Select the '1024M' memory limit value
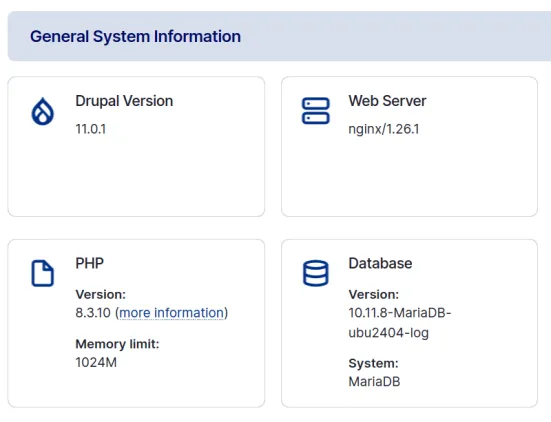 click(x=96, y=362)
